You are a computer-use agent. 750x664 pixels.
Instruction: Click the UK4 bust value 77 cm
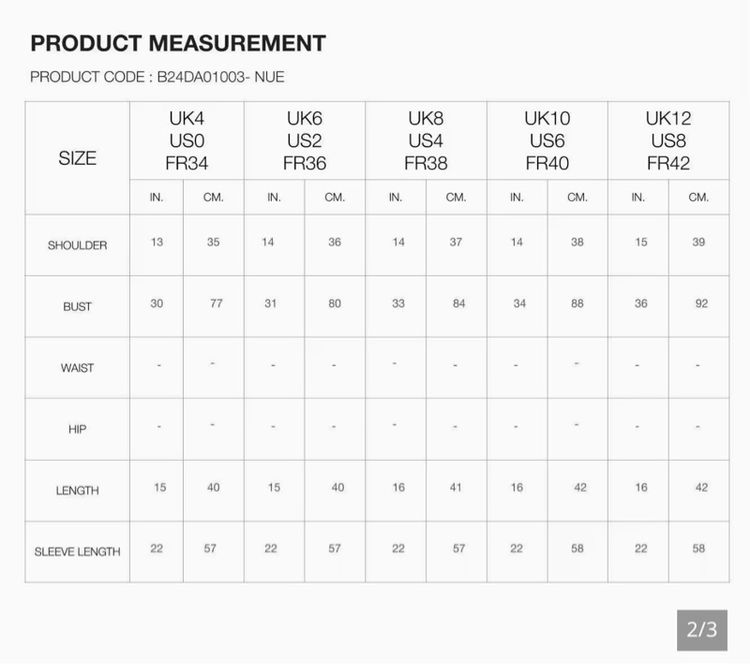(216, 303)
